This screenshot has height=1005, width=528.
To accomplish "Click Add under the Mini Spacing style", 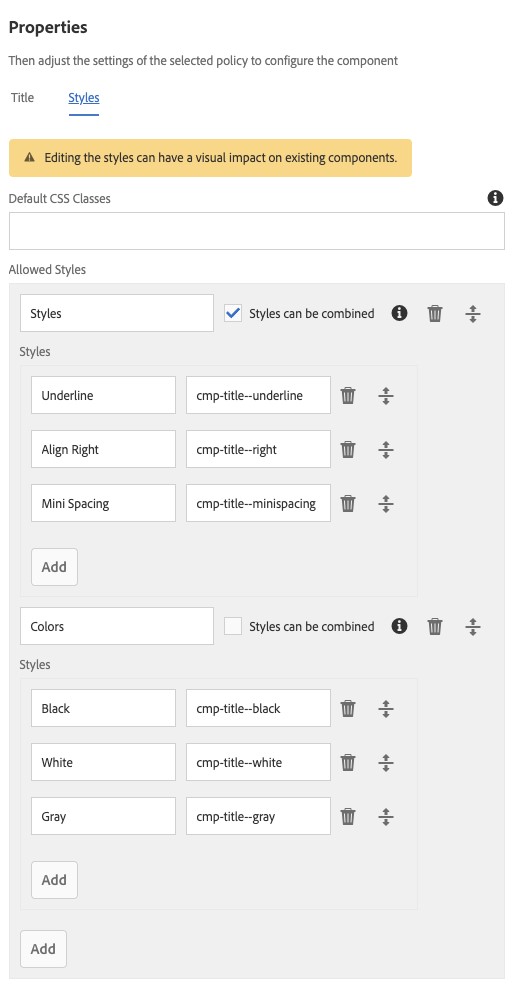I will coord(54,567).
